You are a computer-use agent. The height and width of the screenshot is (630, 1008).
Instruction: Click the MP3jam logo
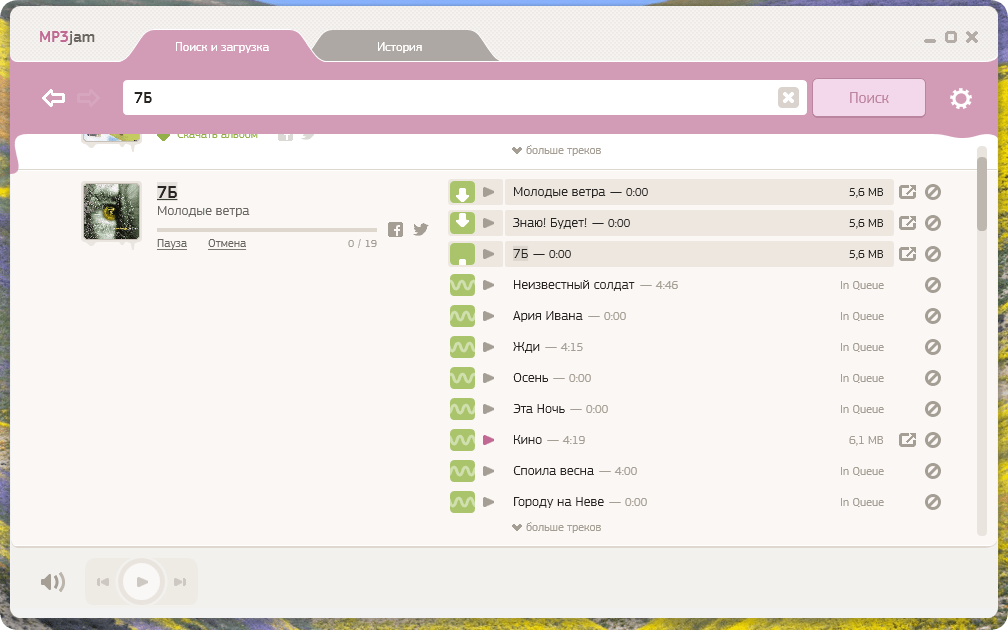(x=67, y=37)
